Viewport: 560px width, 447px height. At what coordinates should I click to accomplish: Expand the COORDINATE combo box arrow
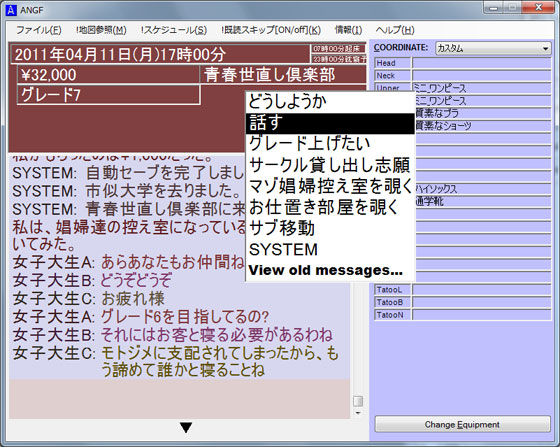click(545, 49)
